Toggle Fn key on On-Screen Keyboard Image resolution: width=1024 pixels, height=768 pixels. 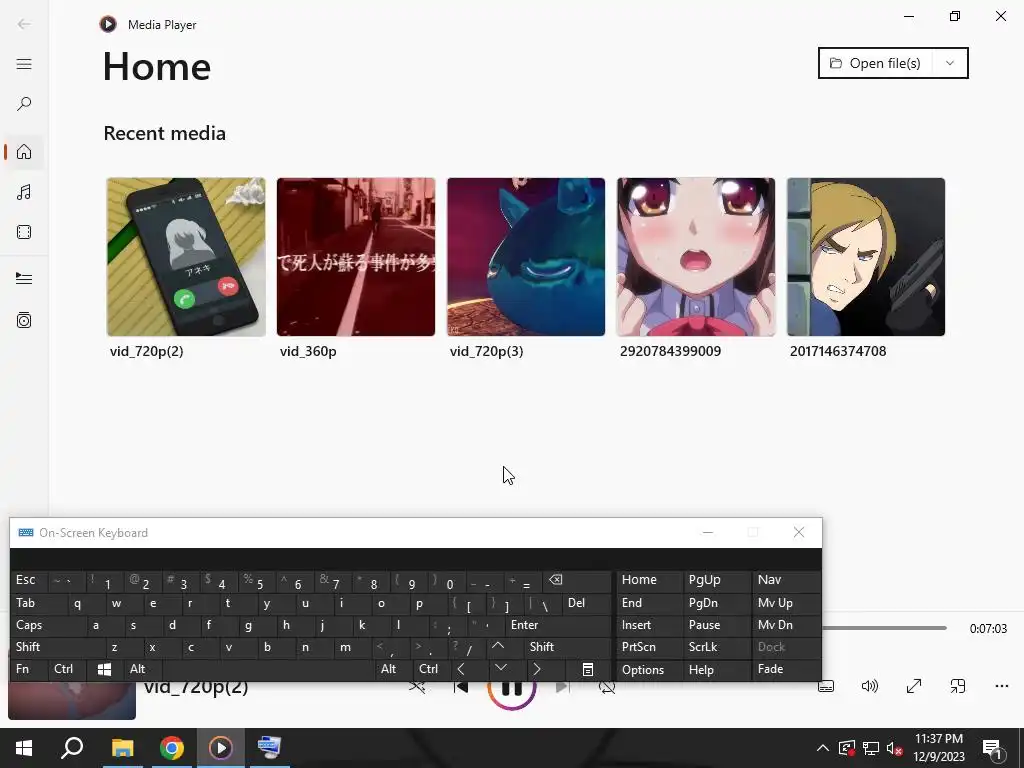click(29, 669)
